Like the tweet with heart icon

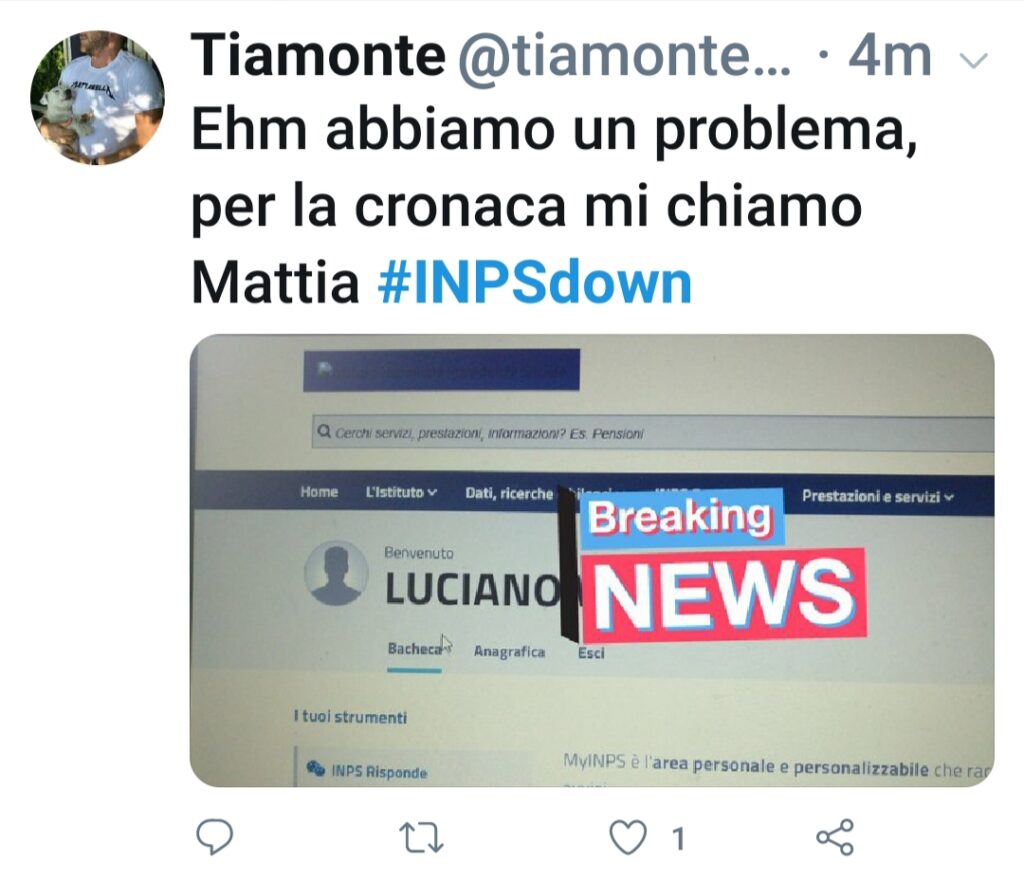pos(628,837)
